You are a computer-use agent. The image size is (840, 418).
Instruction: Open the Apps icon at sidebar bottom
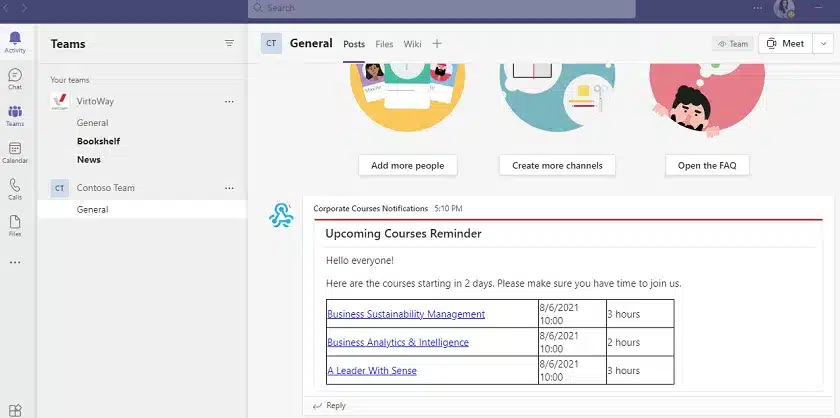15,410
